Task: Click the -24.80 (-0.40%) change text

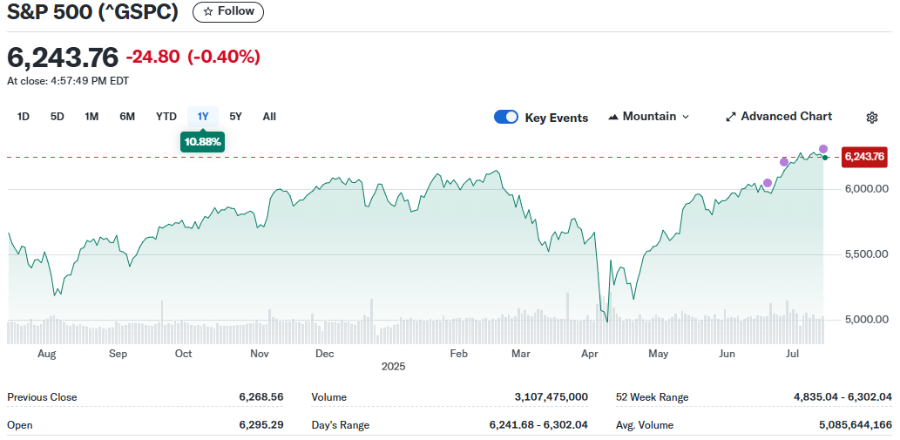Action: 193,57
